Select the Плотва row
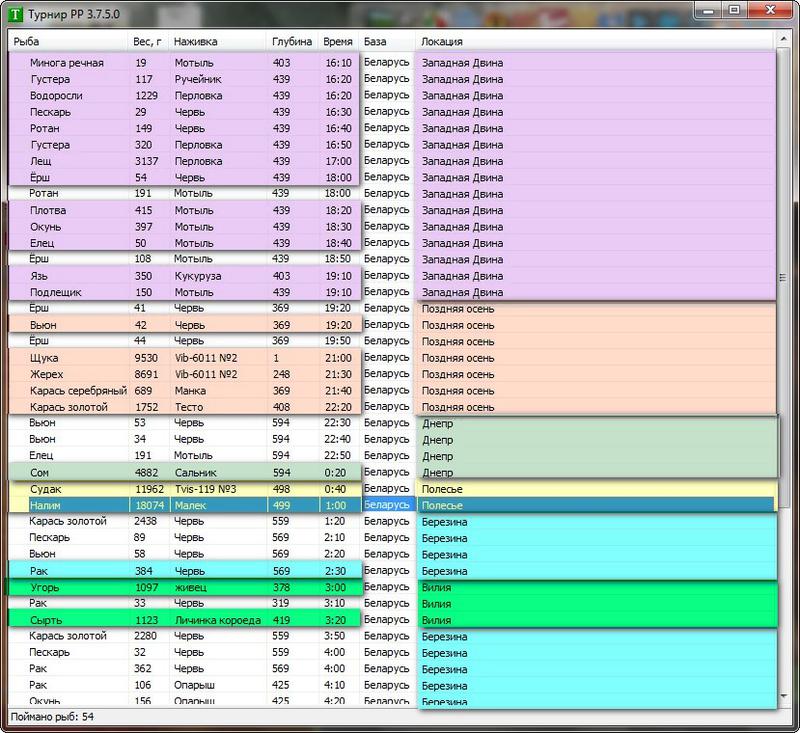Screen dimensions: 800x733 pos(392,210)
